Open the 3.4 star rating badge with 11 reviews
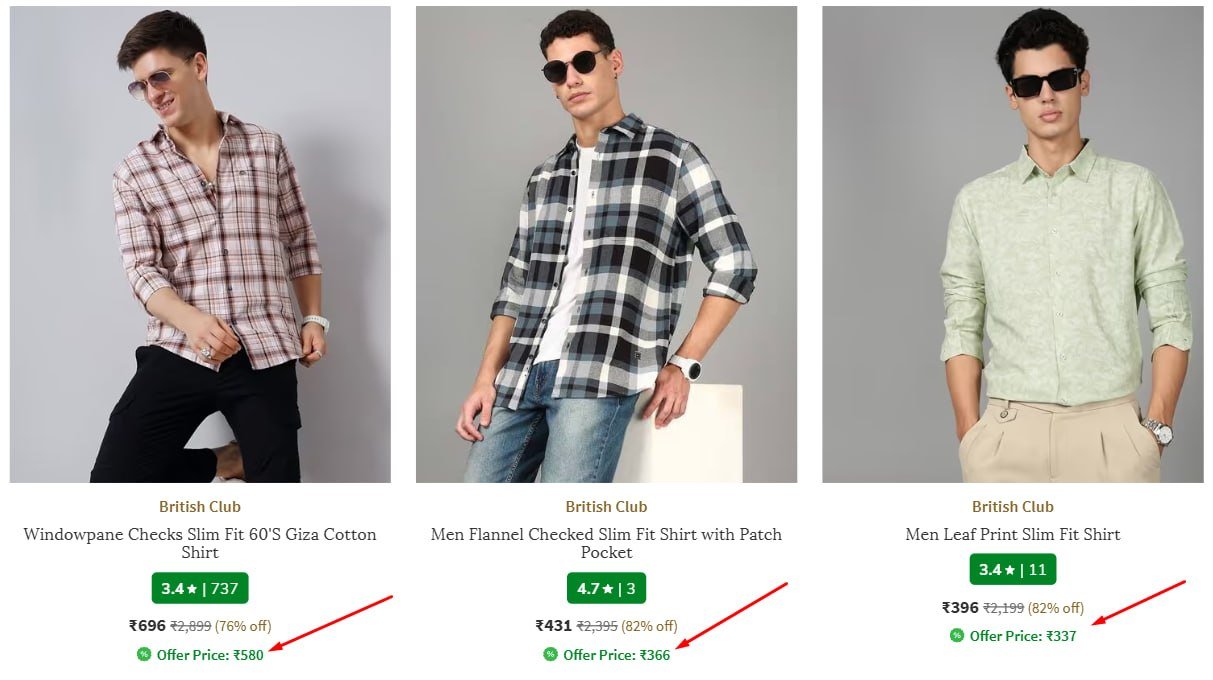Image resolution: width=1213 pixels, height=680 pixels. click(x=1013, y=570)
